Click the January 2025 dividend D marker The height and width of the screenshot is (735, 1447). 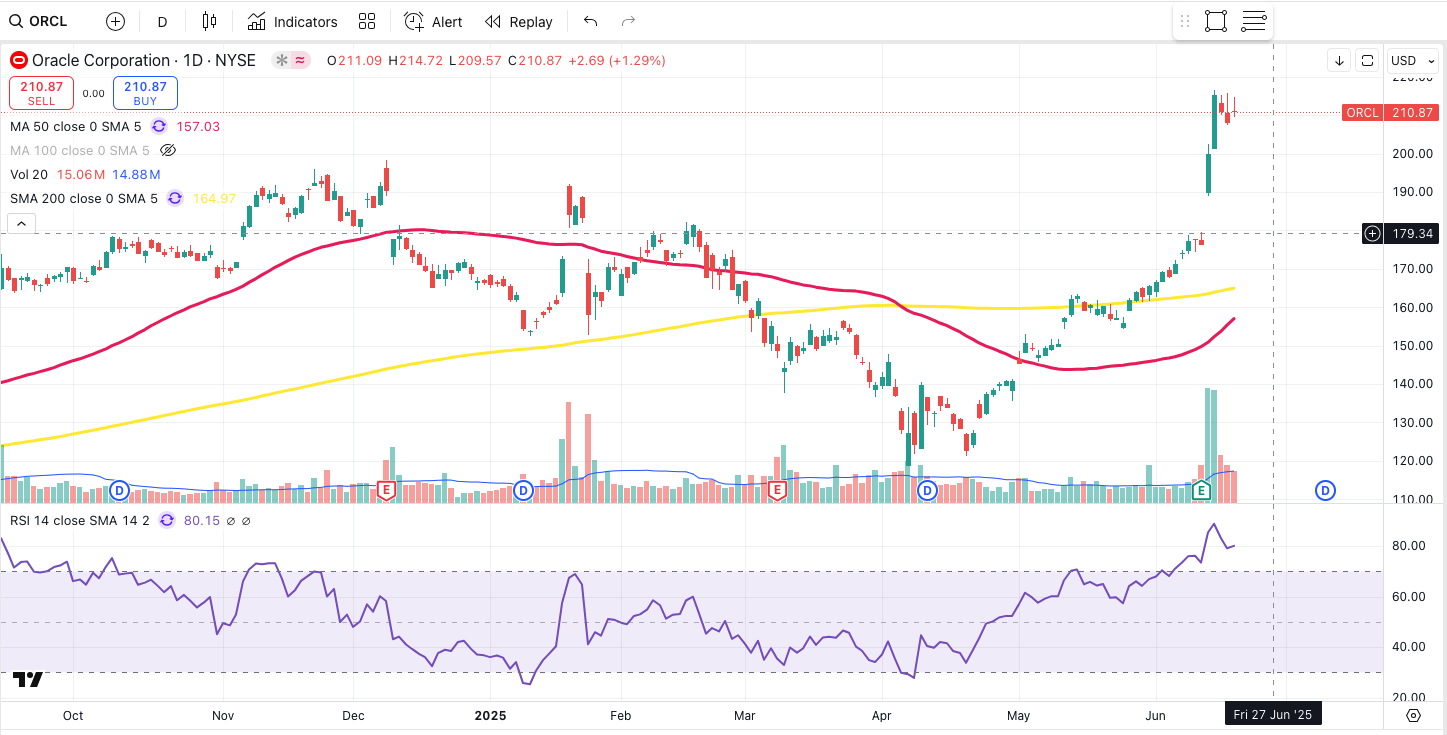523,490
